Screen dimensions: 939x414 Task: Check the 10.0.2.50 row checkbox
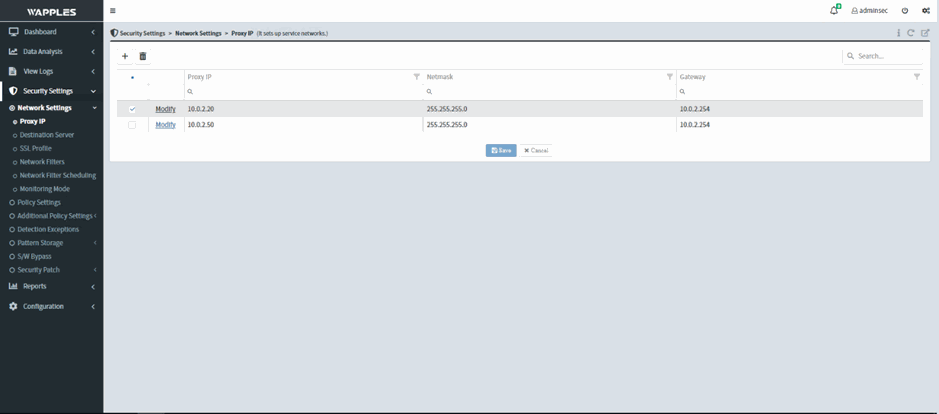tap(132, 125)
